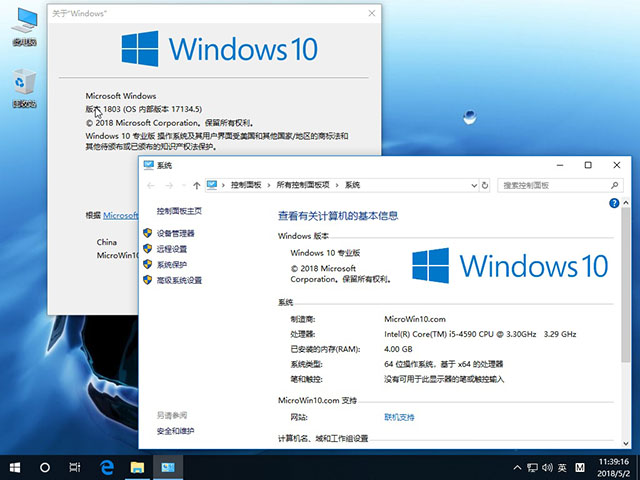Click the shield icon beside 设备管理器

click(147, 233)
